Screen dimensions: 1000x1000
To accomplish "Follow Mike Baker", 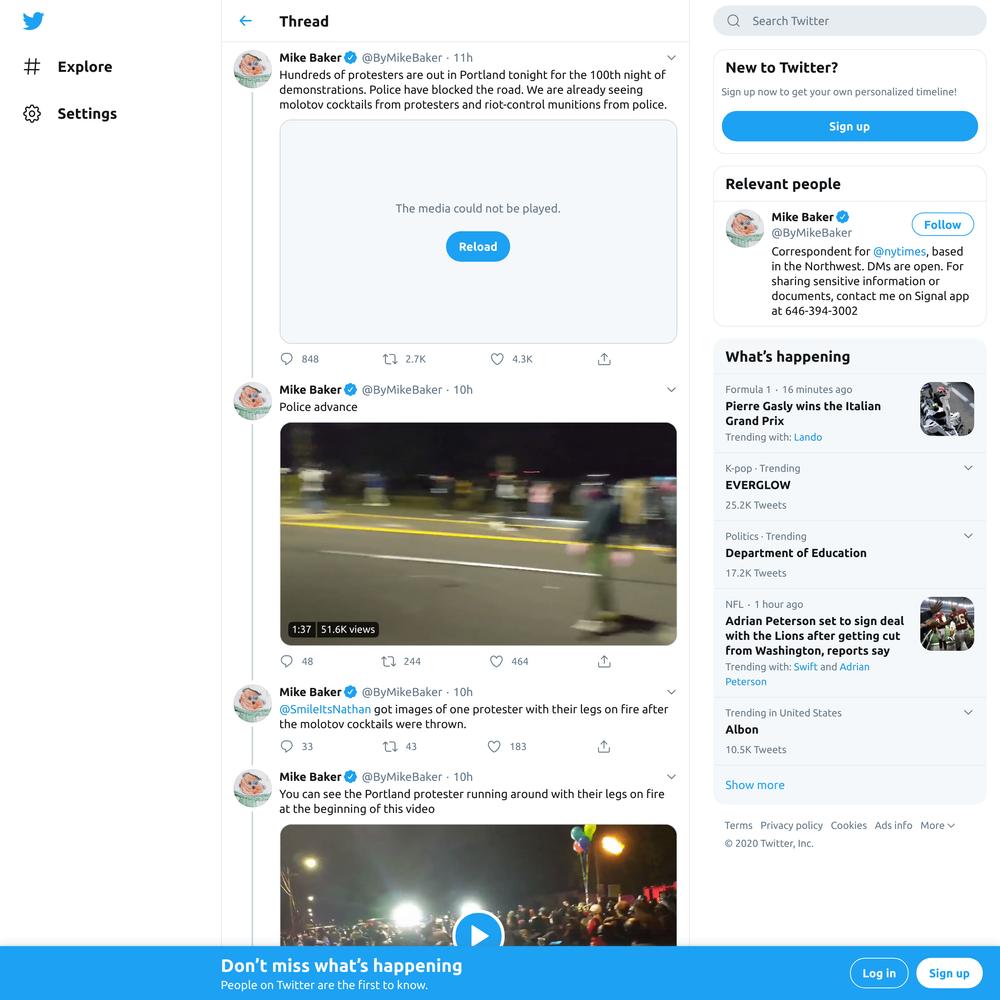I will [x=942, y=224].
